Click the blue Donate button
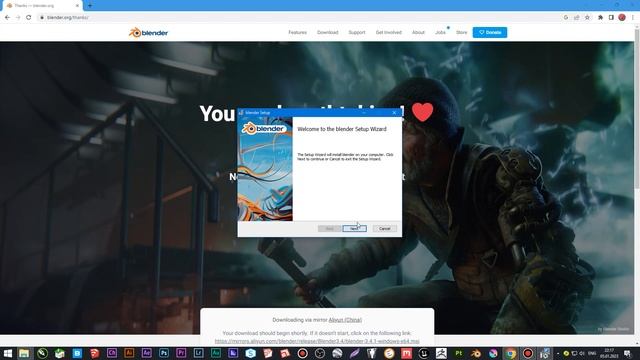640x360 pixels. (x=490, y=32)
